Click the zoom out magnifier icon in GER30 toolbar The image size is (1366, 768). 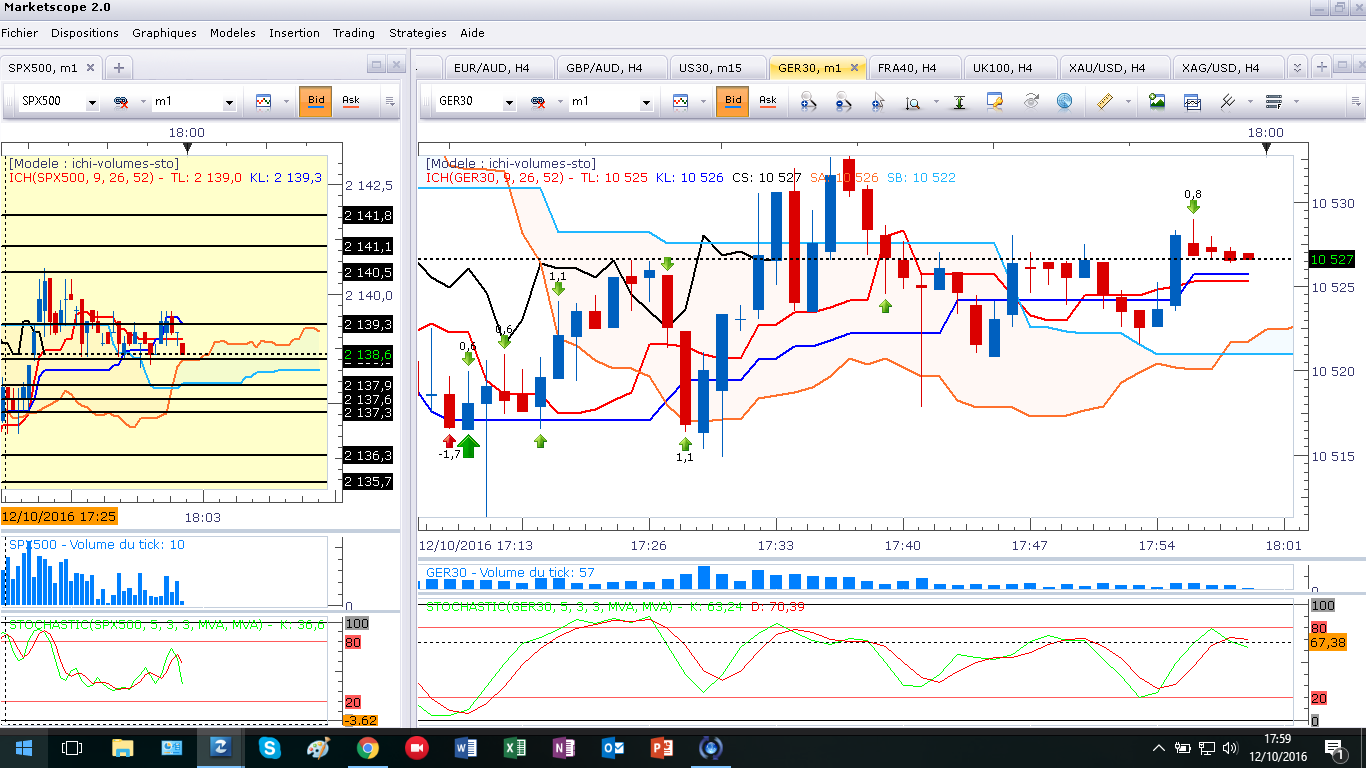[x=843, y=101]
